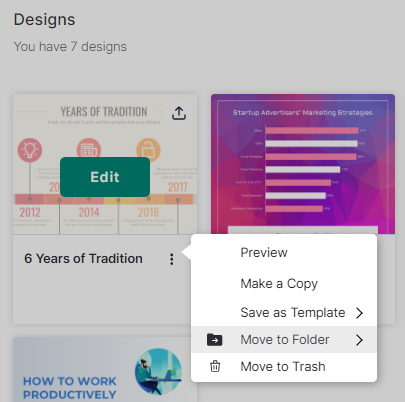The image size is (405, 402).
Task: Open the three-dot options menu for 6 Years of Tradition
Action: coord(172,259)
